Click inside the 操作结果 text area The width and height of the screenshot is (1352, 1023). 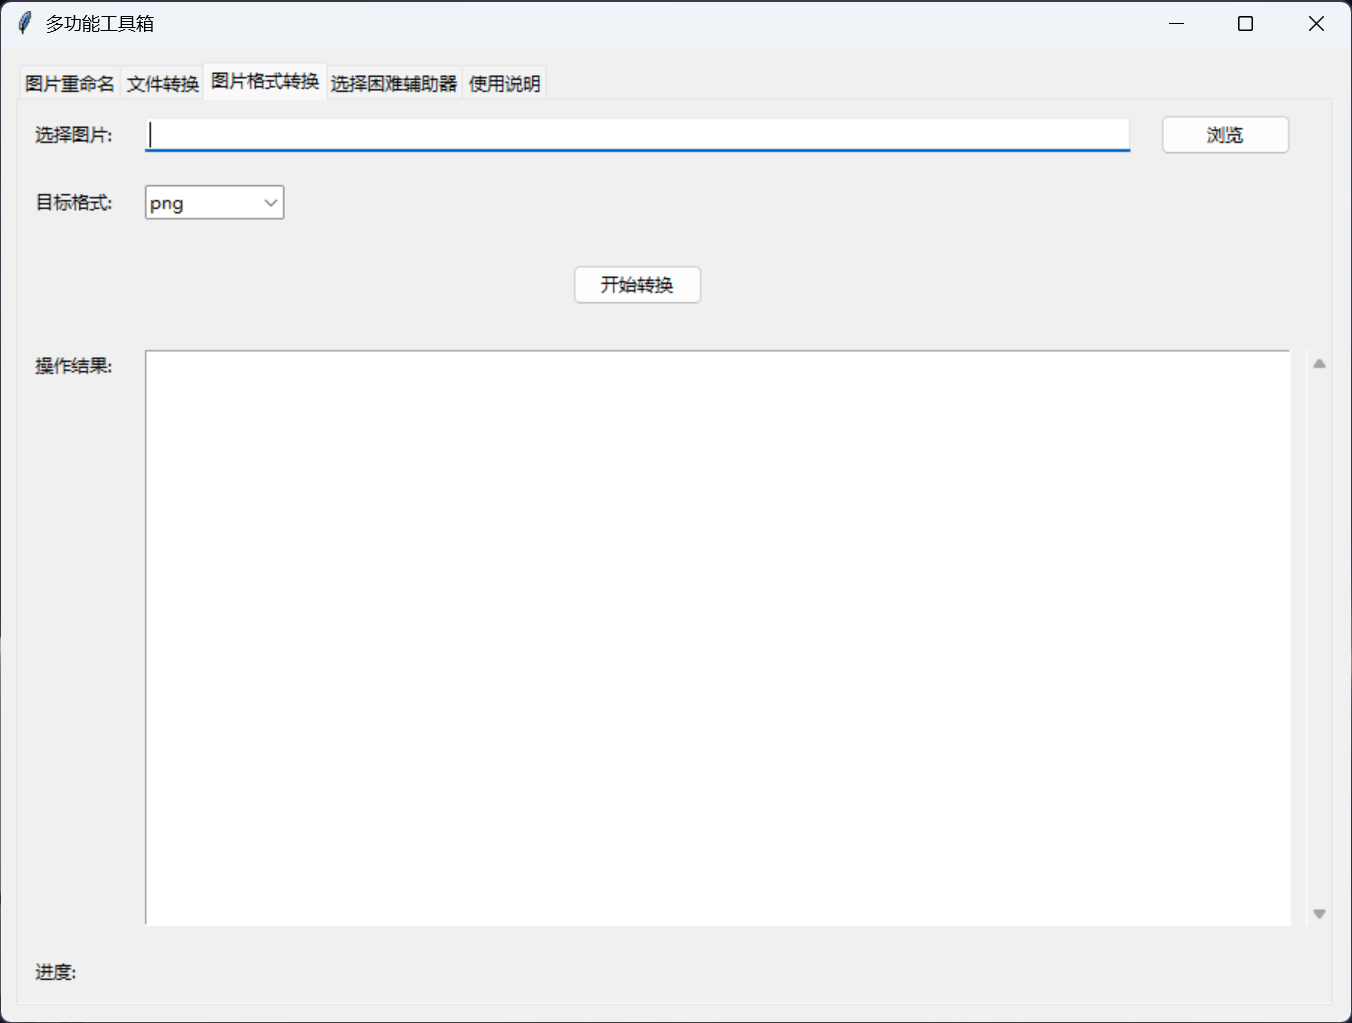point(717,637)
